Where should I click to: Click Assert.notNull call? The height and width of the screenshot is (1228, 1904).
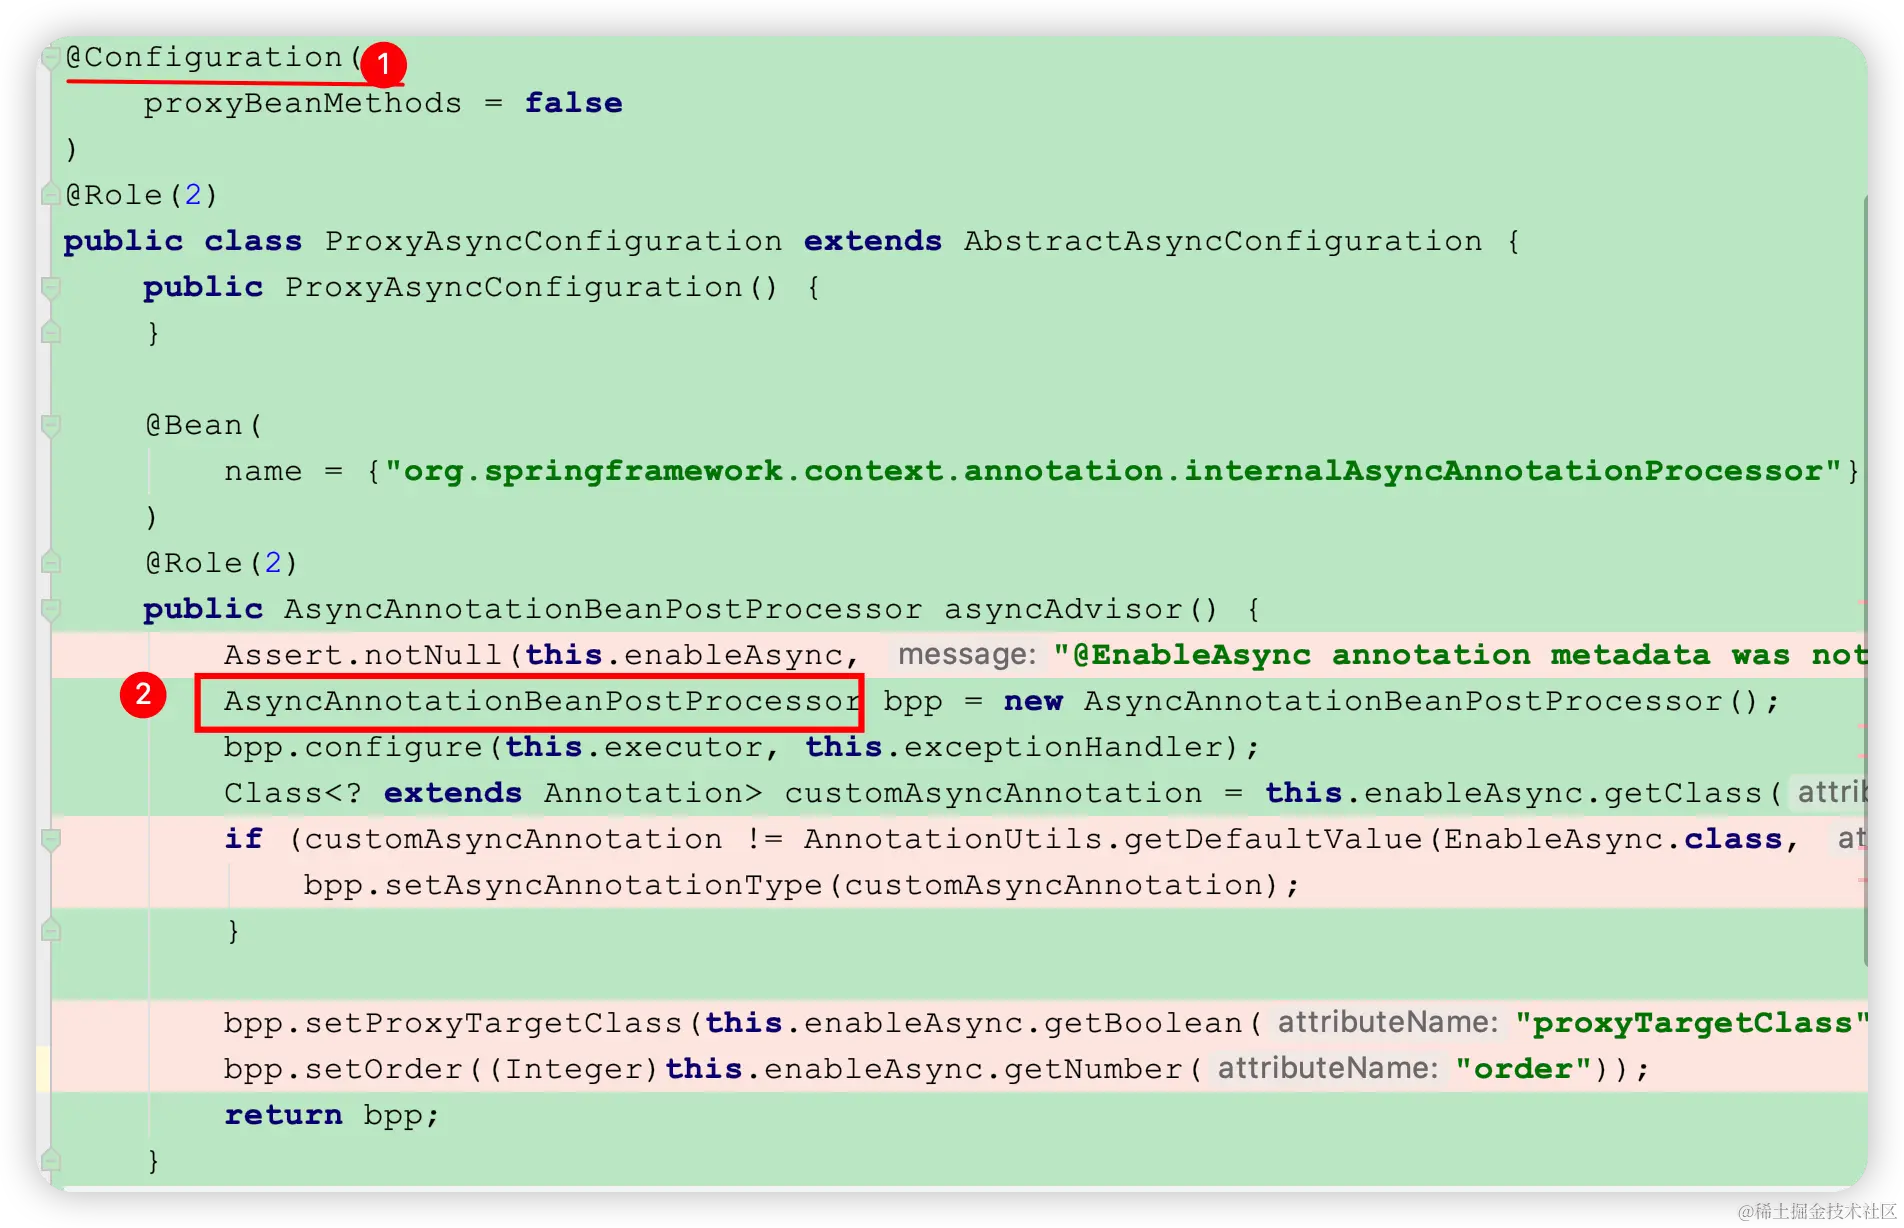[363, 655]
